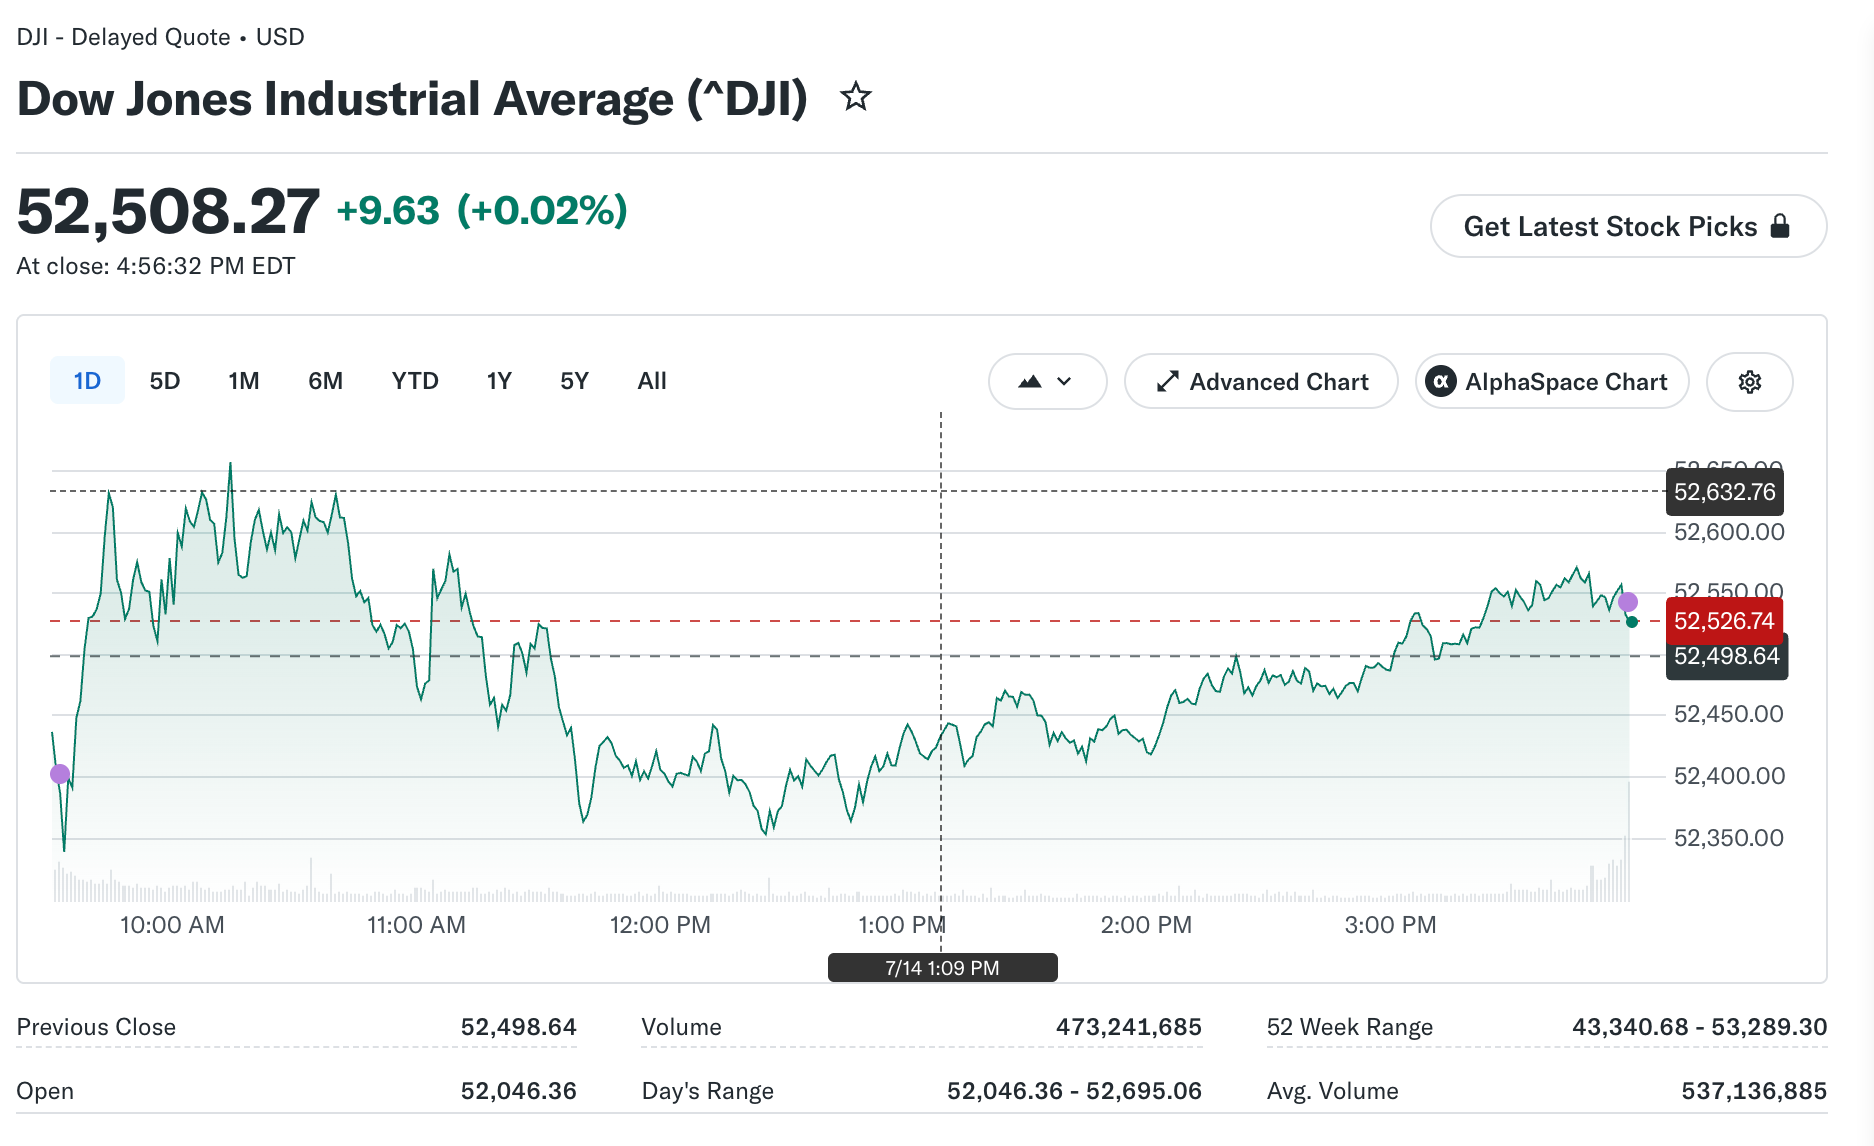The image size is (1874, 1146).
Task: Click the purple event marker at chart start
Action: 60,773
